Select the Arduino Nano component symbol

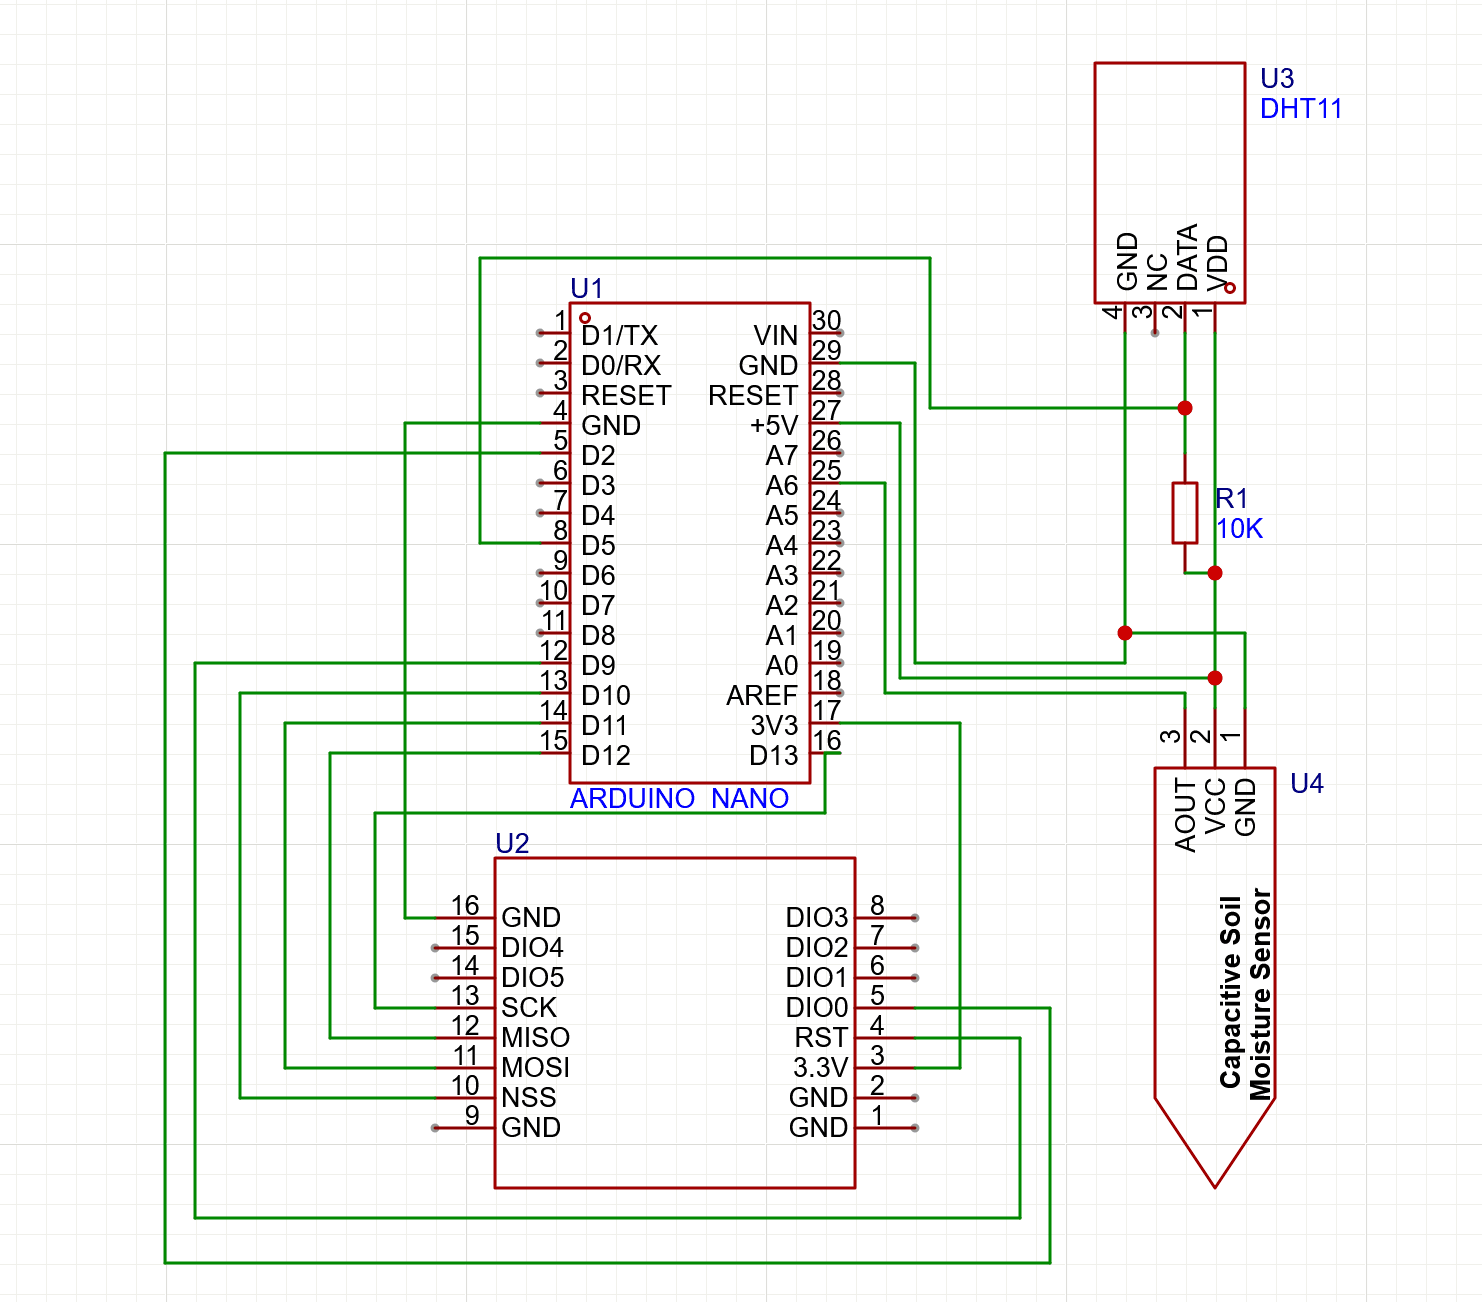pos(690,540)
